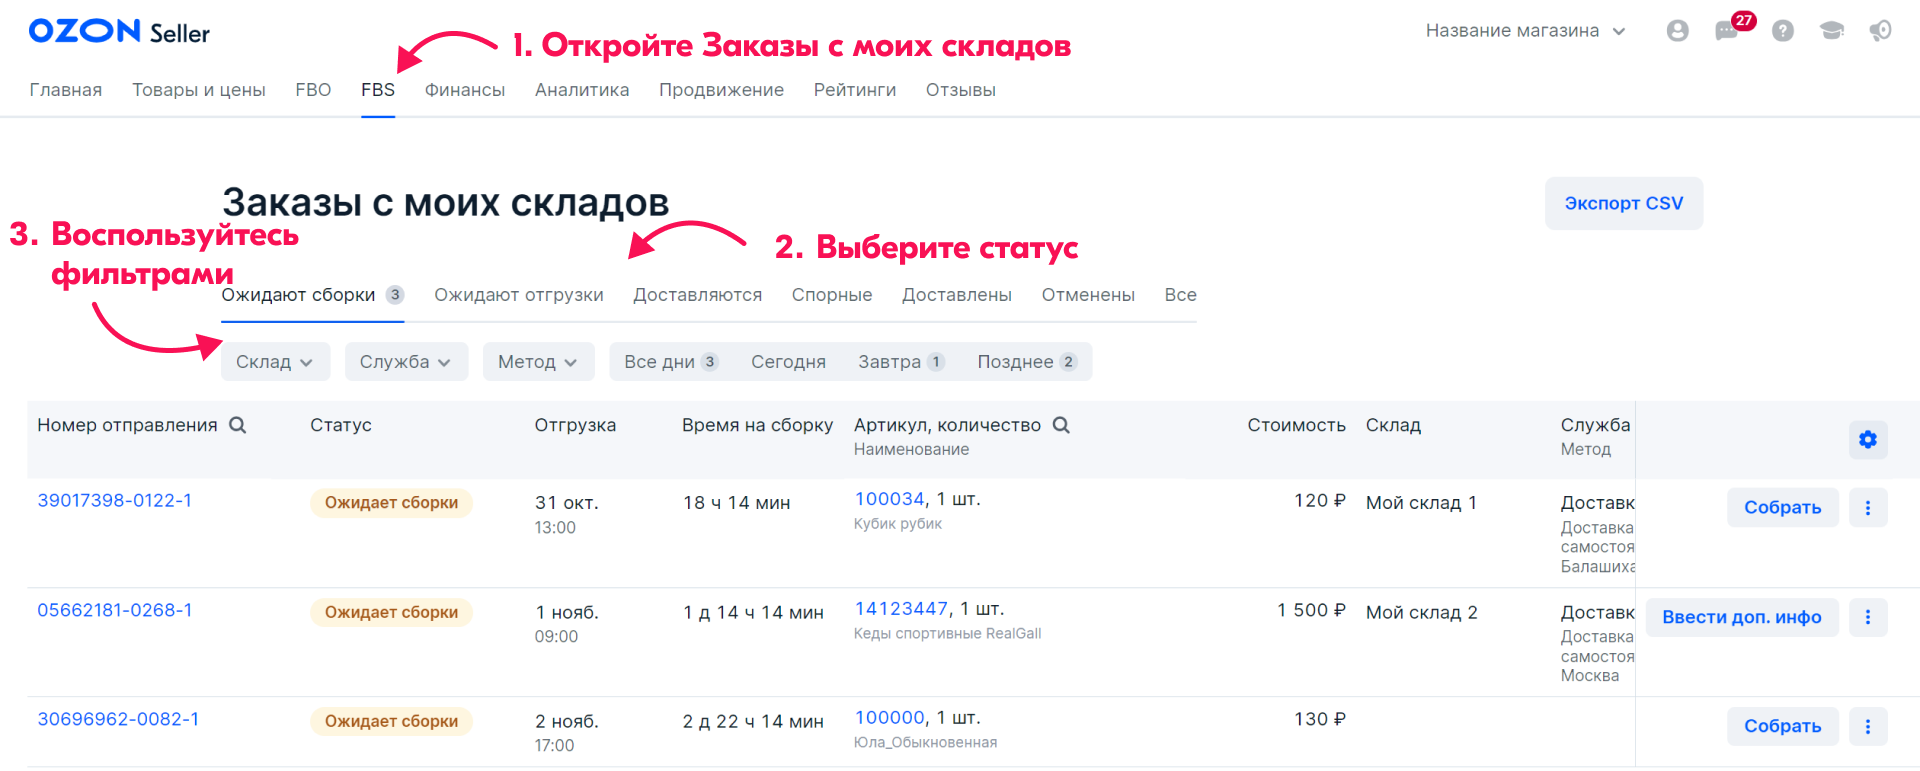1920x771 pixels.
Task: Open the graduation cap training icon
Action: pyautogui.click(x=1831, y=31)
